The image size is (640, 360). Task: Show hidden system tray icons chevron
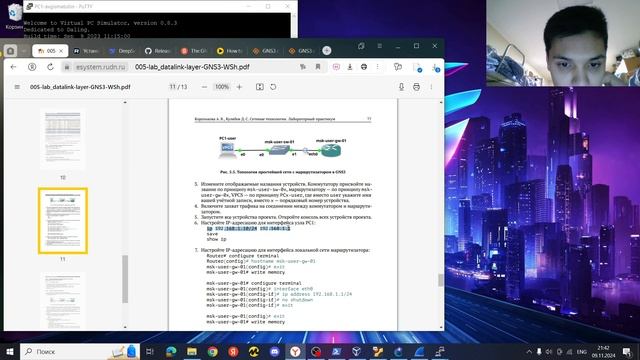tap(529, 351)
